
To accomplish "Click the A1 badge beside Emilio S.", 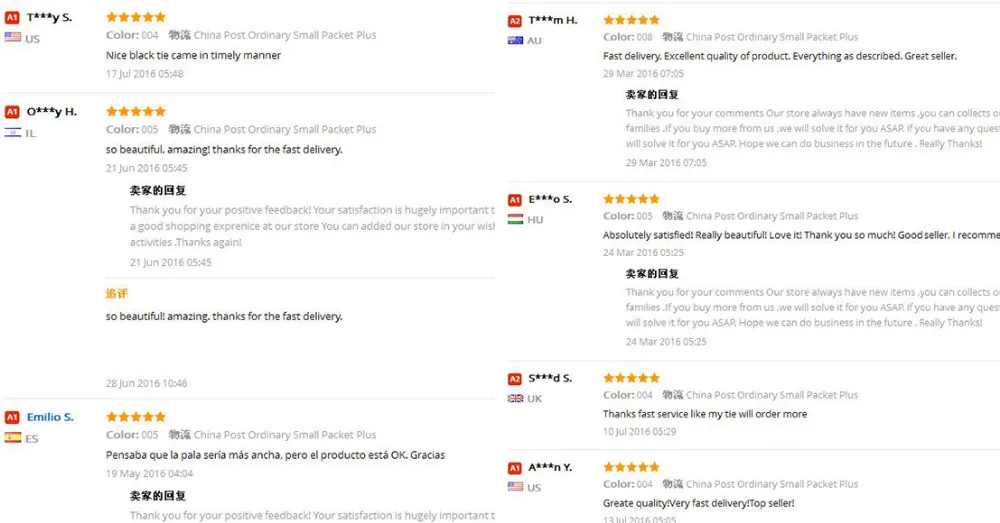I will [13, 417].
